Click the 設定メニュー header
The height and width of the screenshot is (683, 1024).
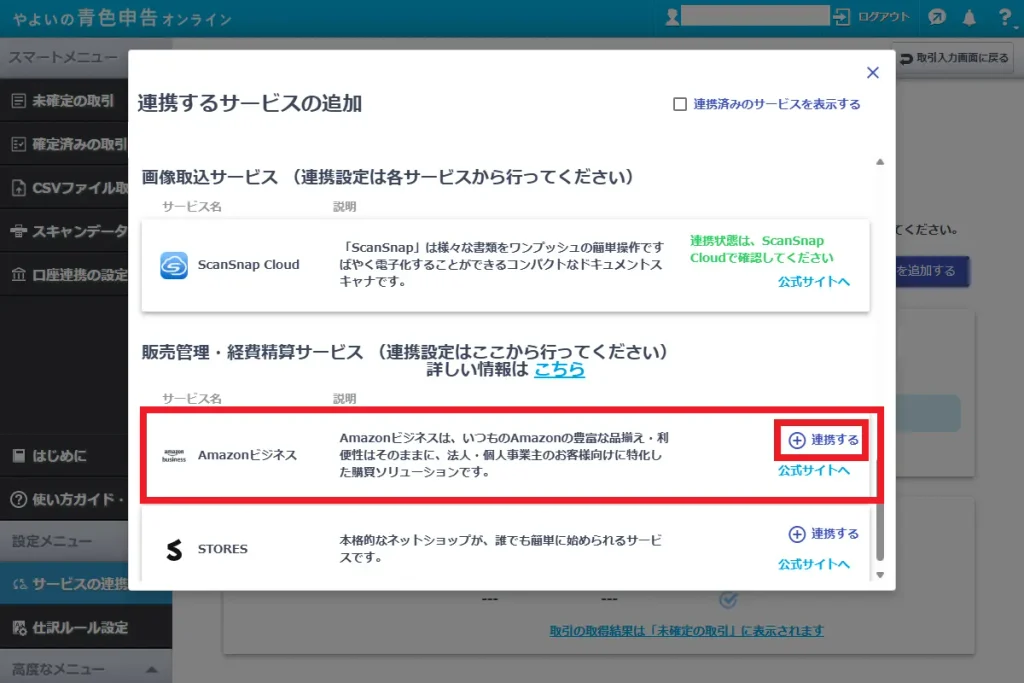(x=52, y=541)
